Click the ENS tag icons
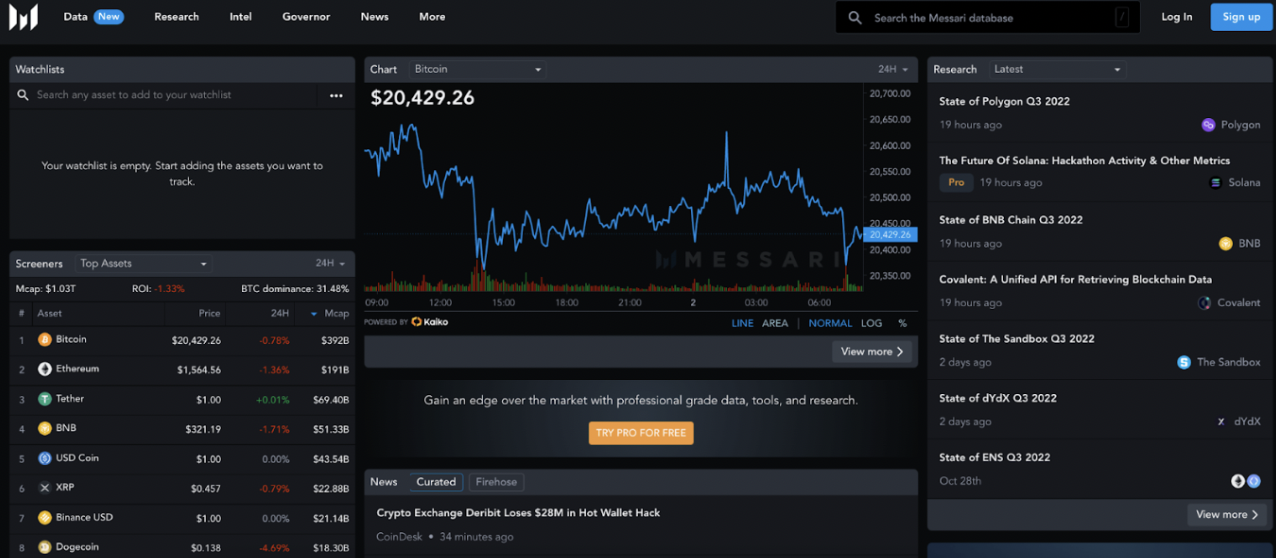Image resolution: width=1276 pixels, height=558 pixels. click(1246, 481)
